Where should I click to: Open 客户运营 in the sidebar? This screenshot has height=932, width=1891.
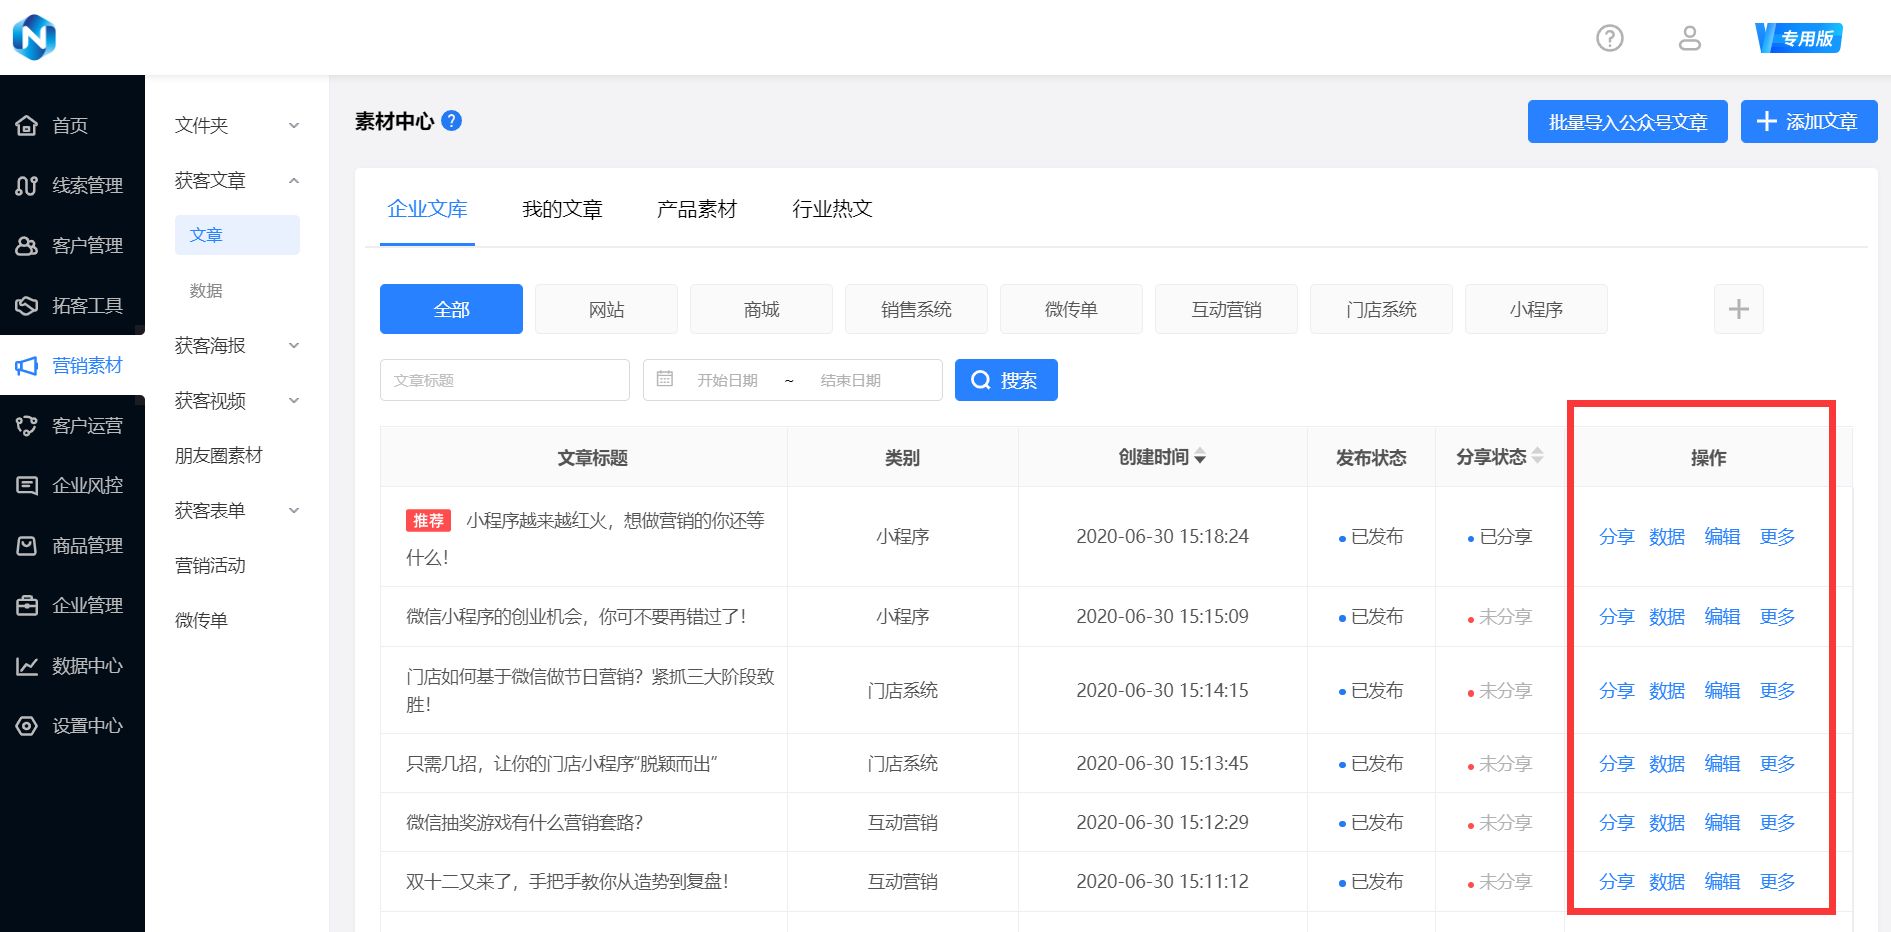click(72, 425)
